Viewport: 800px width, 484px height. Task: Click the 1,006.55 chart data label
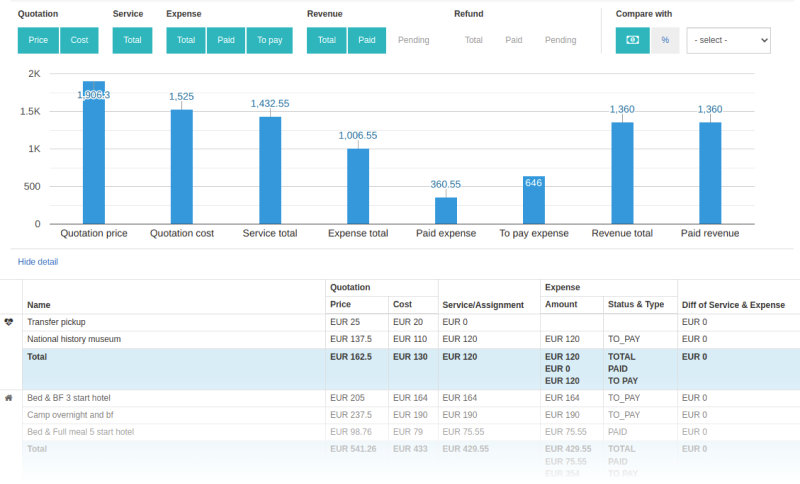[x=358, y=136]
